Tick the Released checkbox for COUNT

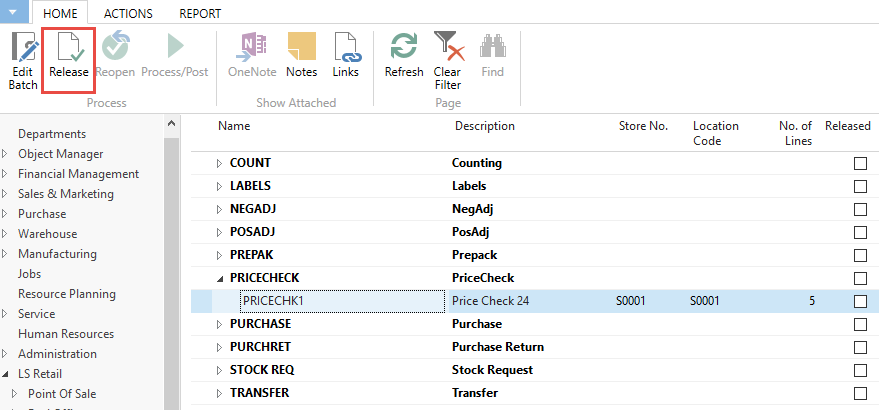pos(860,163)
